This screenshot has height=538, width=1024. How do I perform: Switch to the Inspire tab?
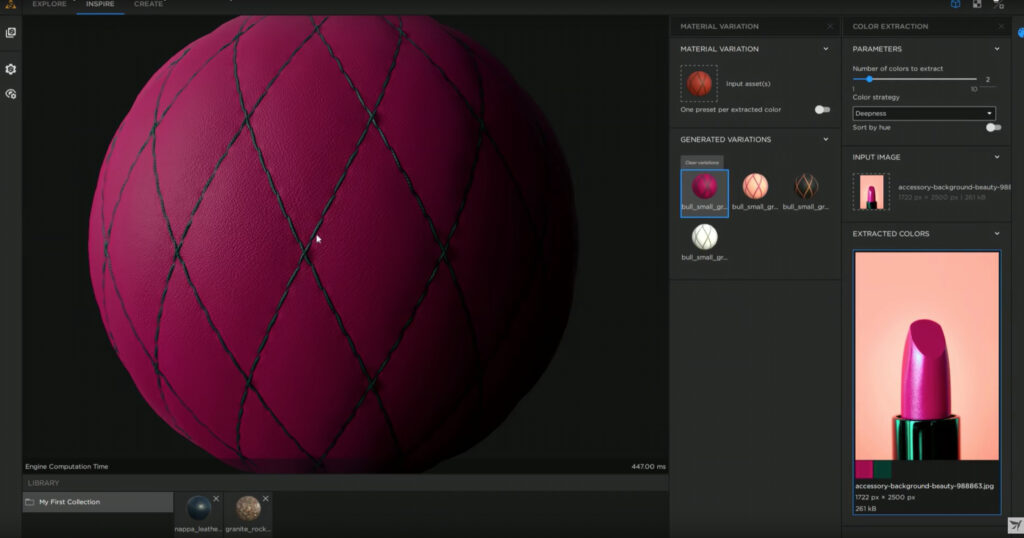100,4
